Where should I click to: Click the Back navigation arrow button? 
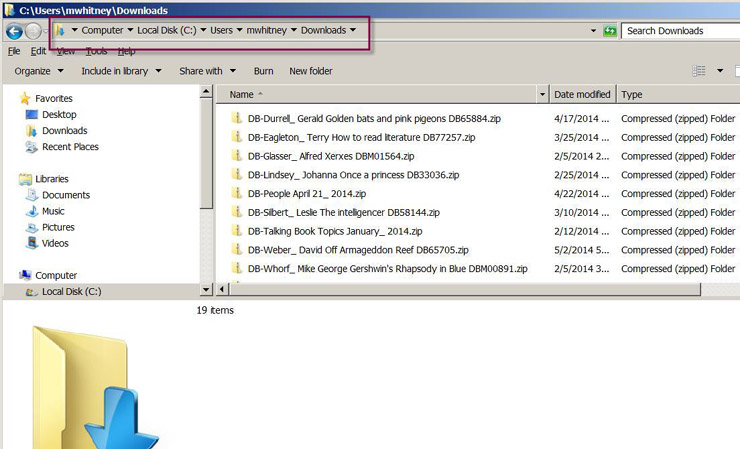point(14,31)
